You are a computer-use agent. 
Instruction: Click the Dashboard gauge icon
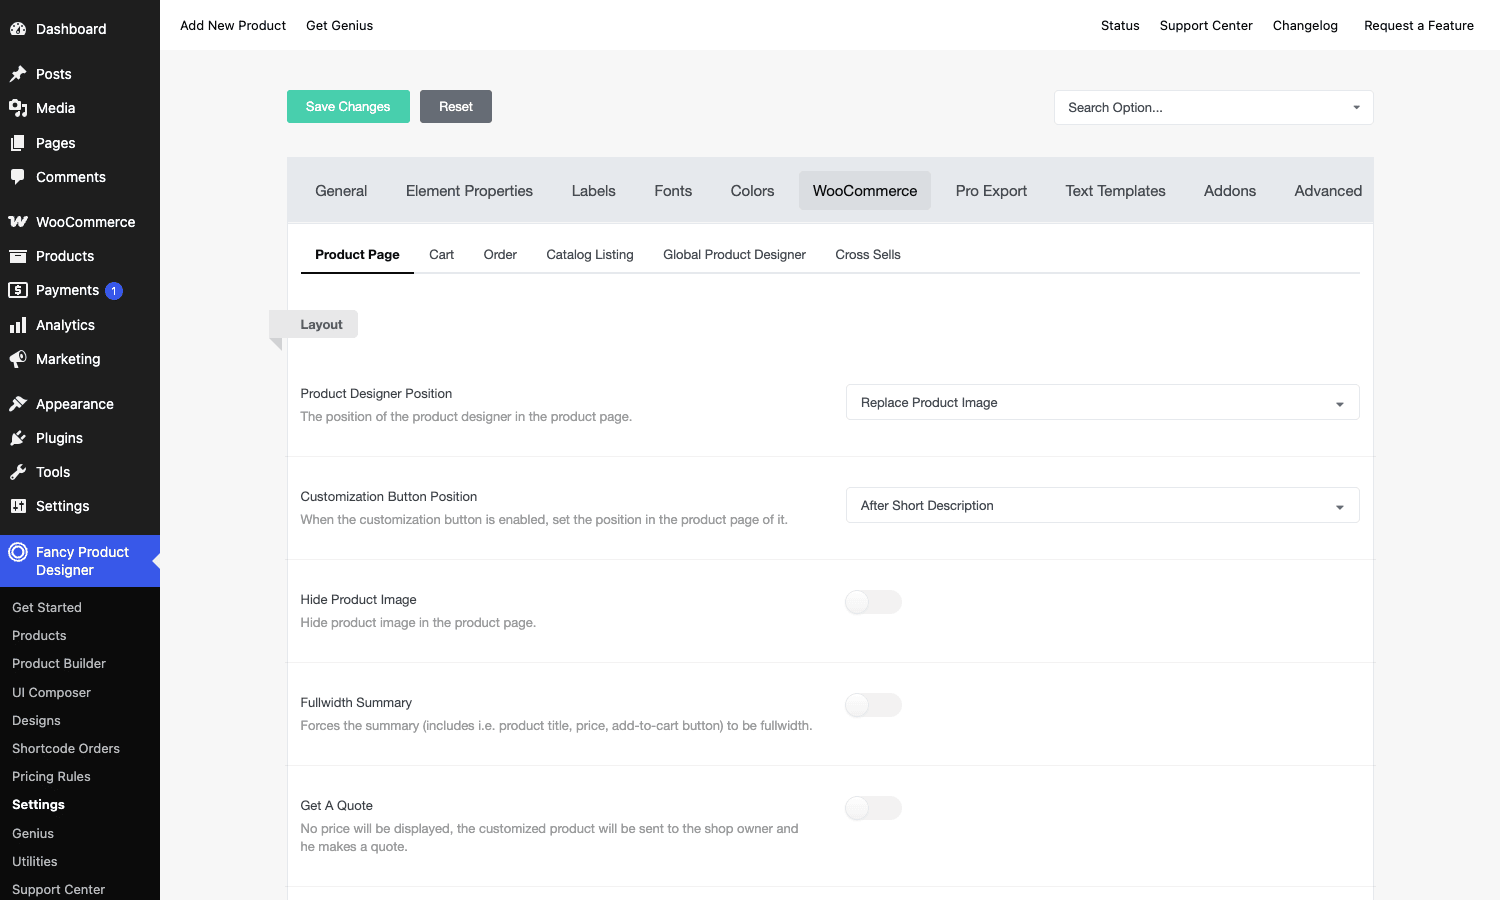click(x=18, y=29)
